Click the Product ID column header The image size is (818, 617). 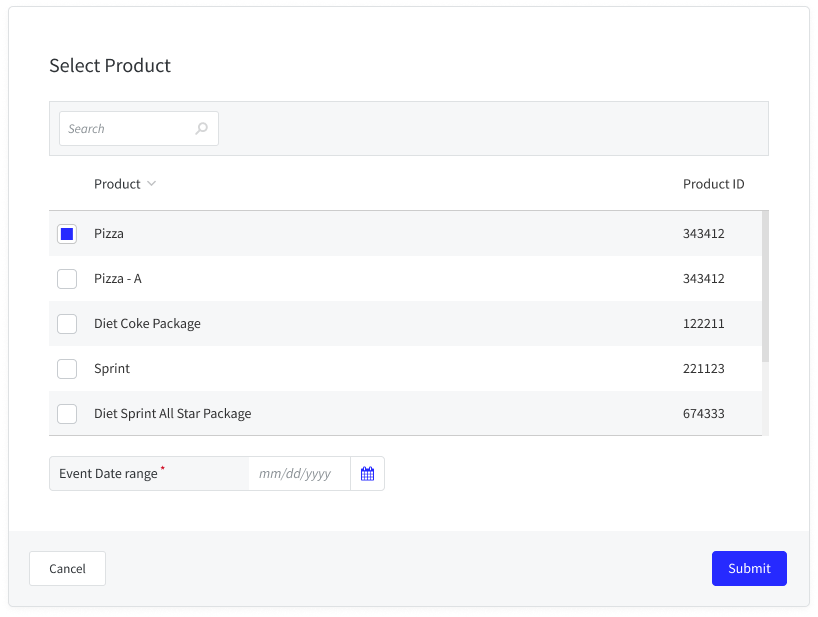click(713, 184)
